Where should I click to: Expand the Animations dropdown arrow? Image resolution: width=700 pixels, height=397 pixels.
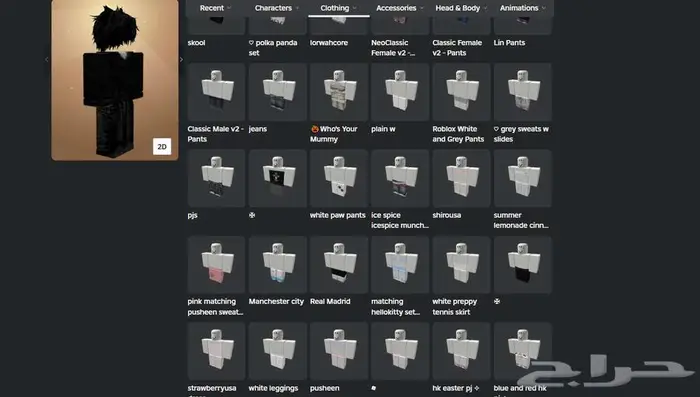(544, 8)
